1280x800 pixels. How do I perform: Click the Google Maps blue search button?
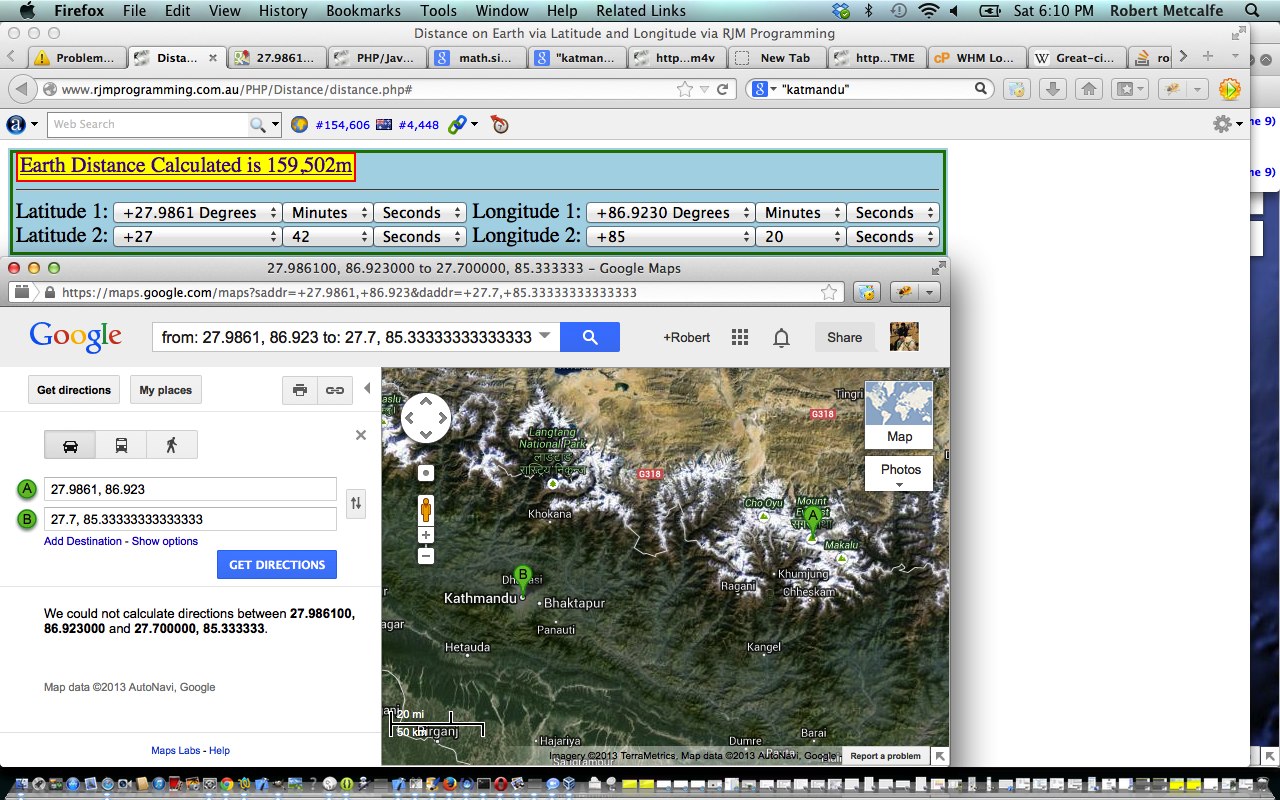[590, 337]
